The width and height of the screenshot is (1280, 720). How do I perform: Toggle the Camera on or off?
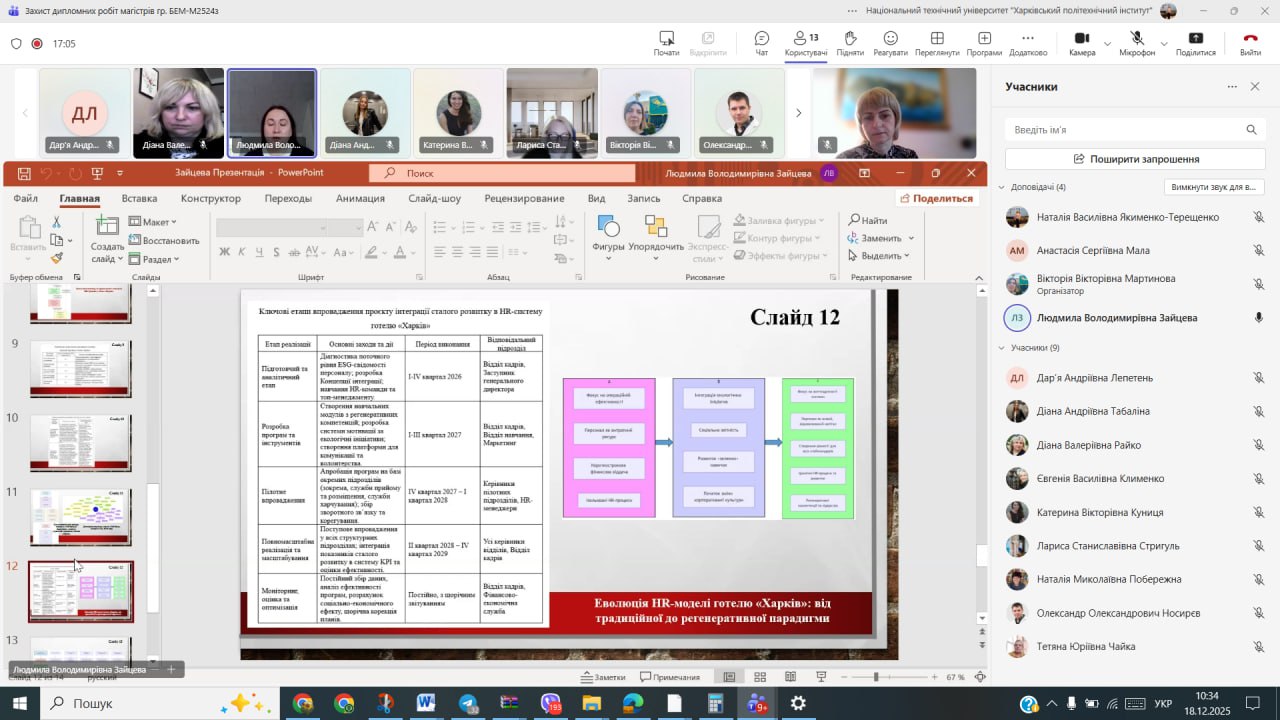click(x=1081, y=43)
